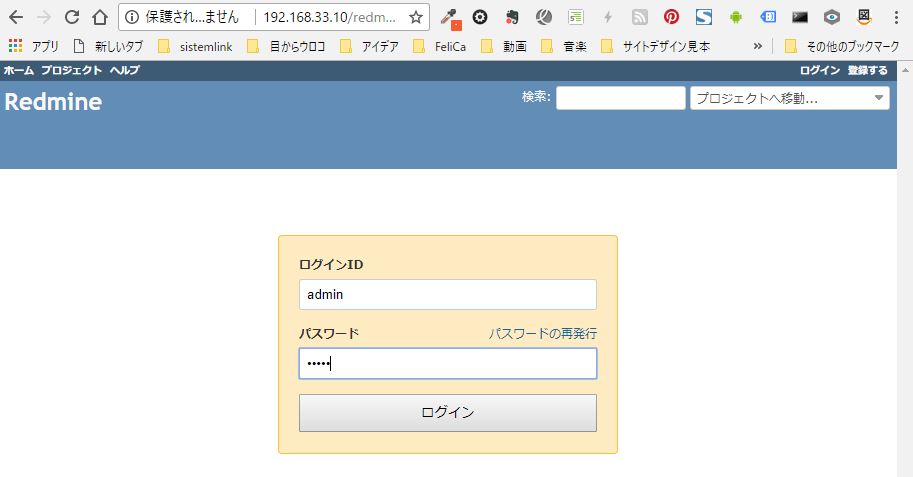Expand hidden bookmarks with the double chevron
This screenshot has height=477, width=913.
tap(757, 46)
